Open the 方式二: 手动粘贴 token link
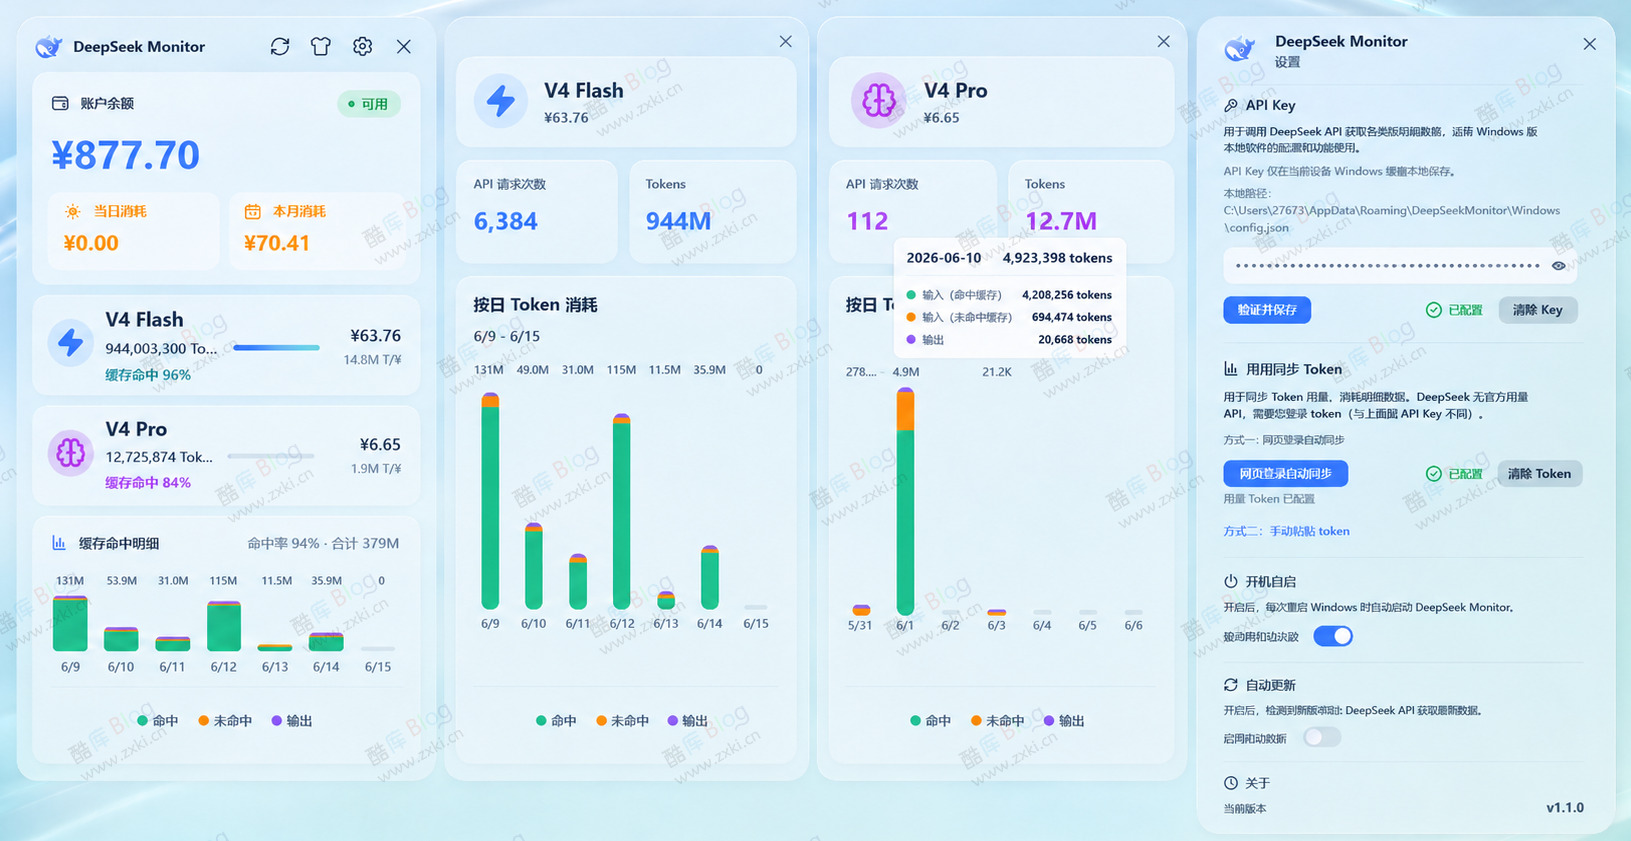Viewport: 1631px width, 841px height. (x=1286, y=531)
